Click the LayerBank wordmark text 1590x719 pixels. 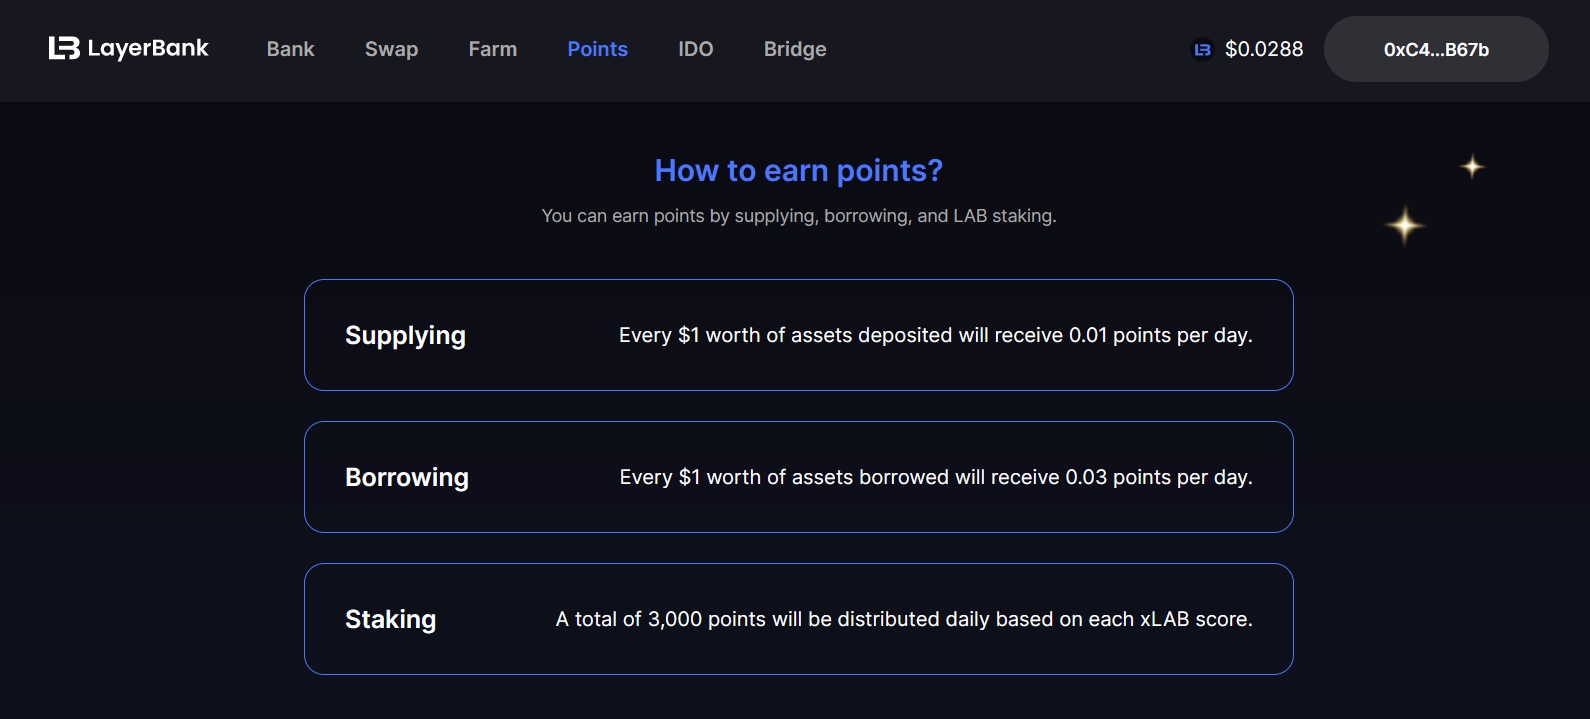click(148, 48)
